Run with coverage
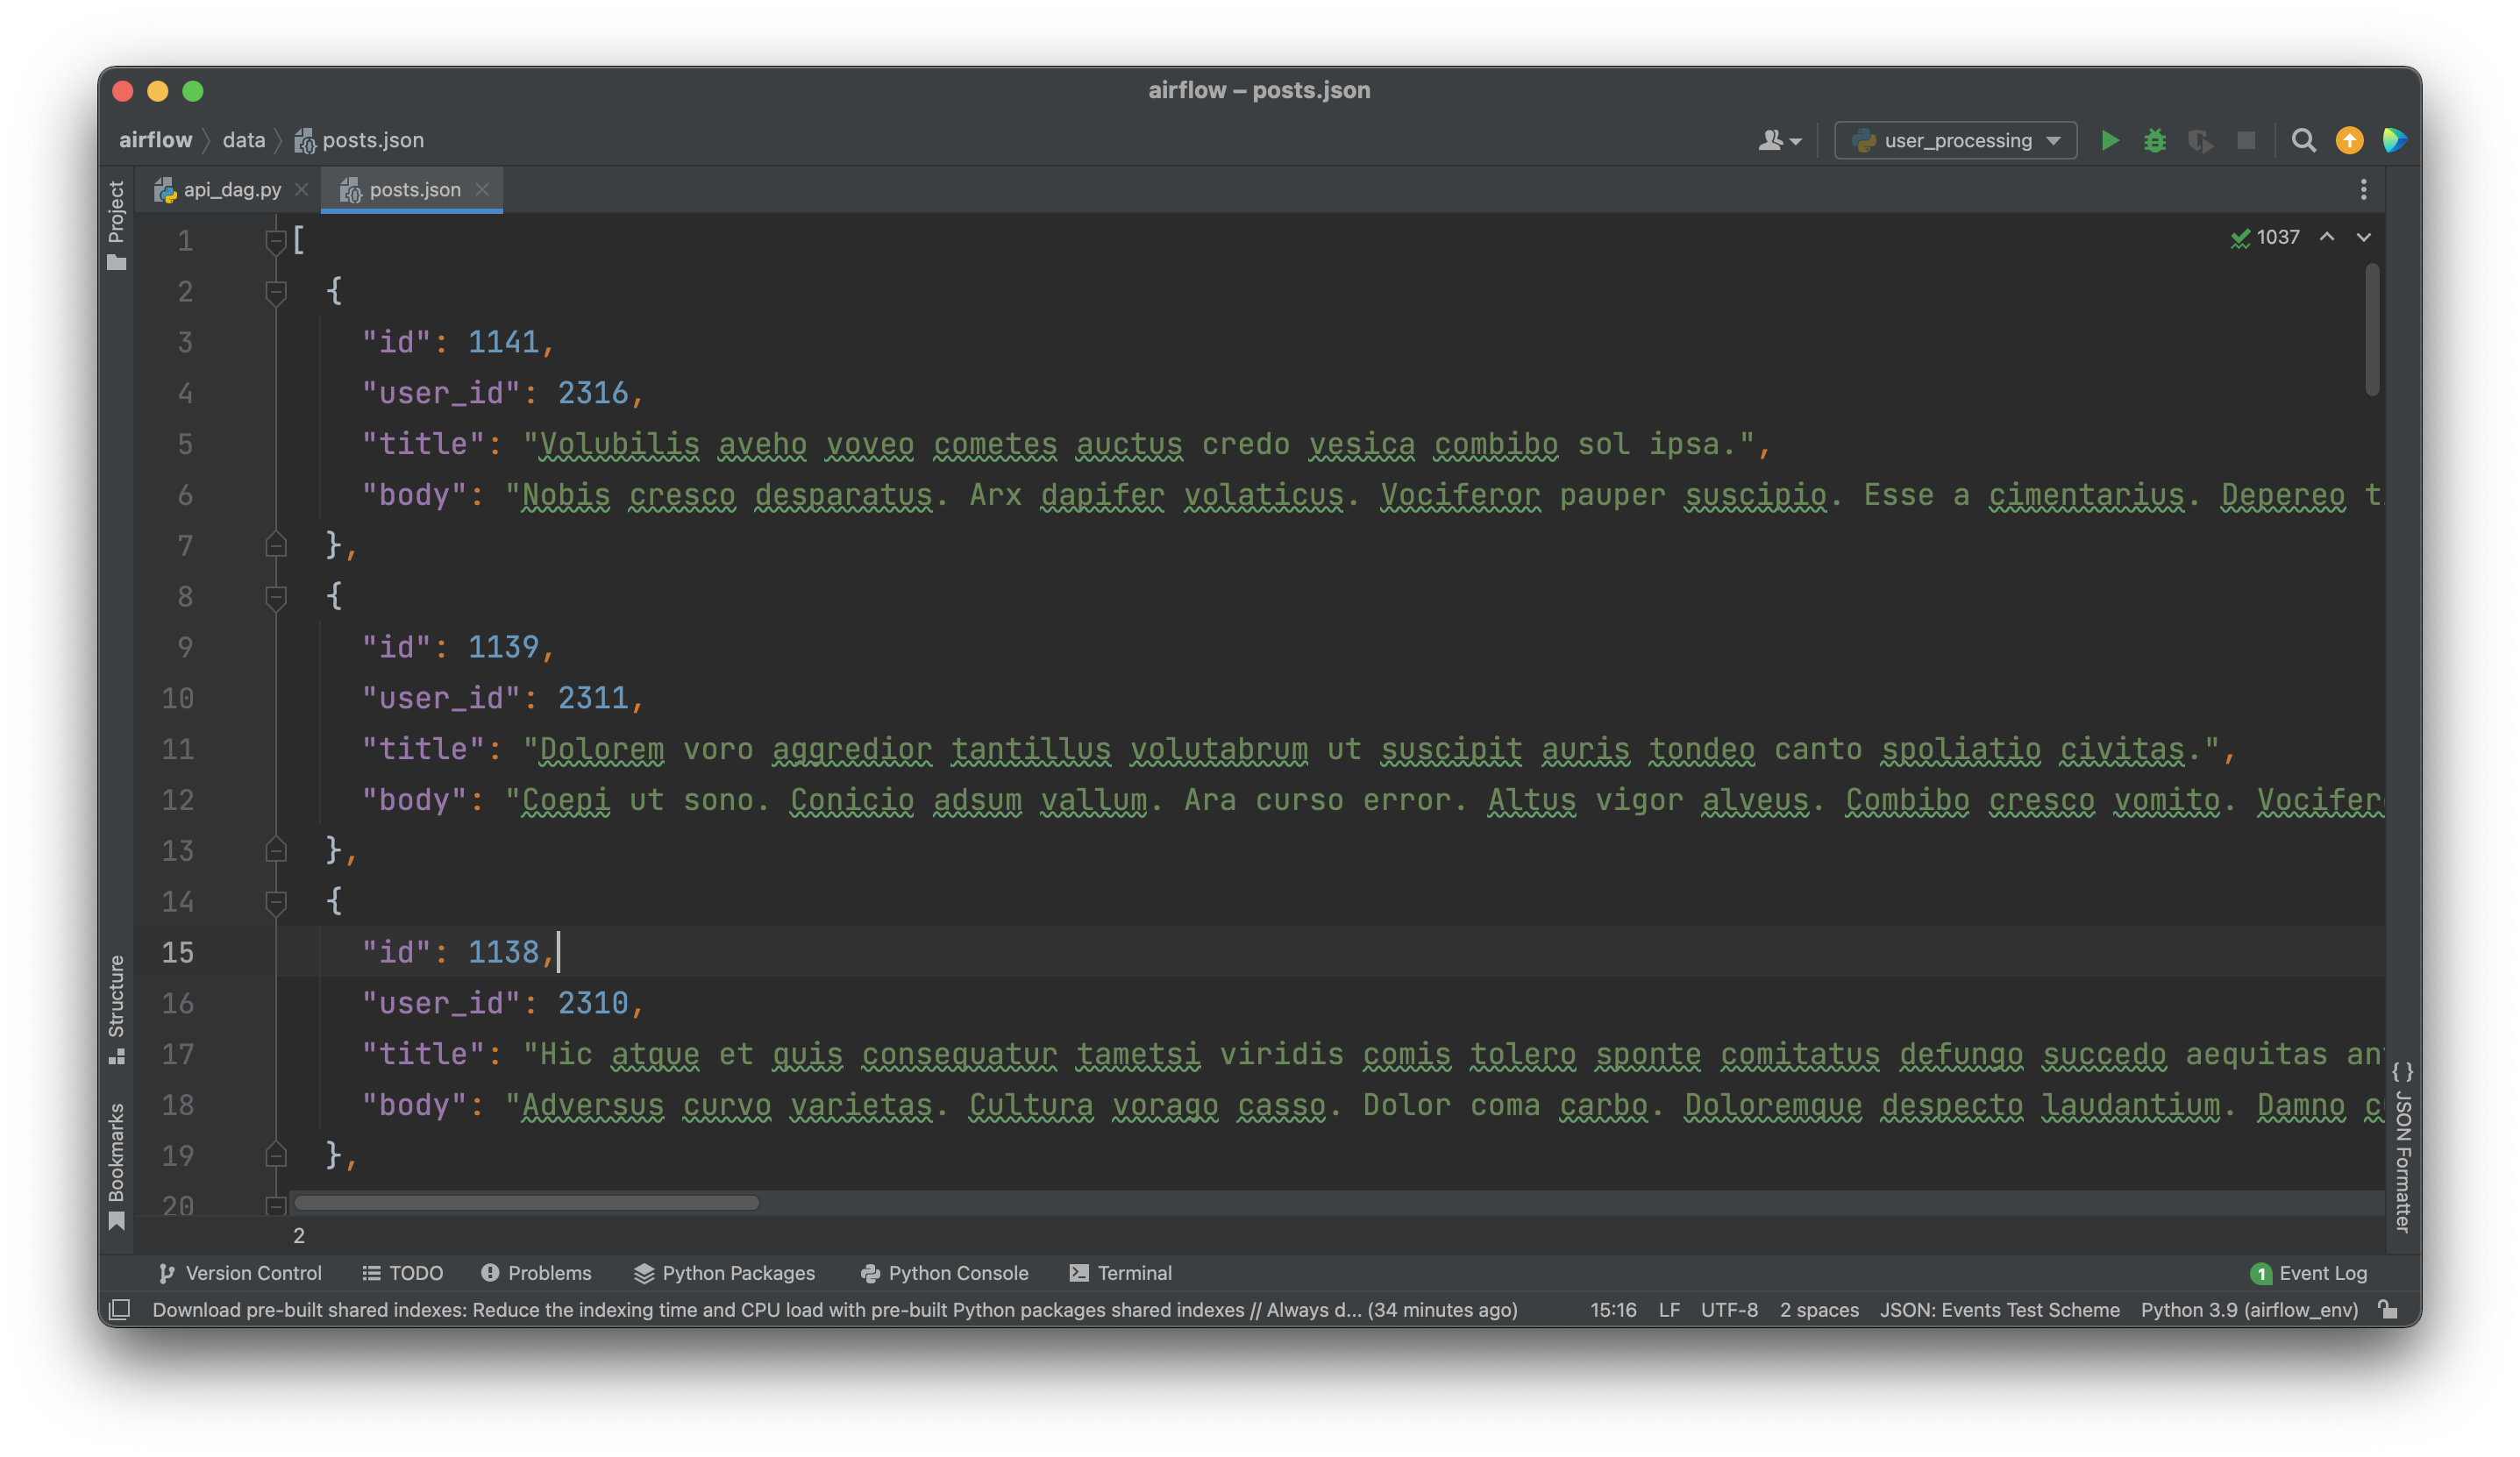The image size is (2520, 1457). pyautogui.click(x=2200, y=140)
